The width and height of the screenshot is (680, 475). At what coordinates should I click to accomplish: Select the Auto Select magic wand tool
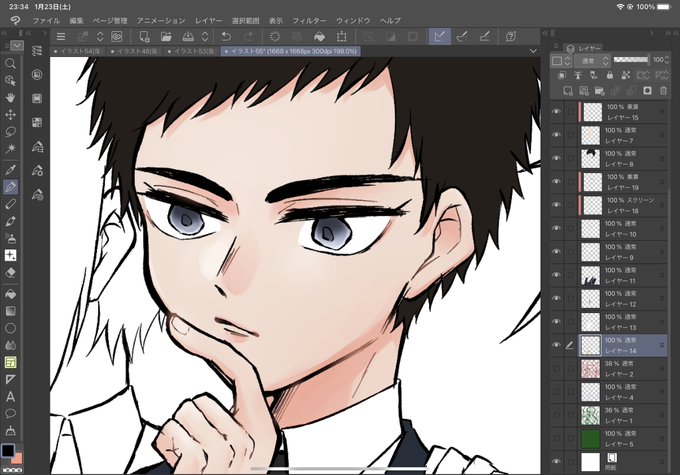(10, 149)
